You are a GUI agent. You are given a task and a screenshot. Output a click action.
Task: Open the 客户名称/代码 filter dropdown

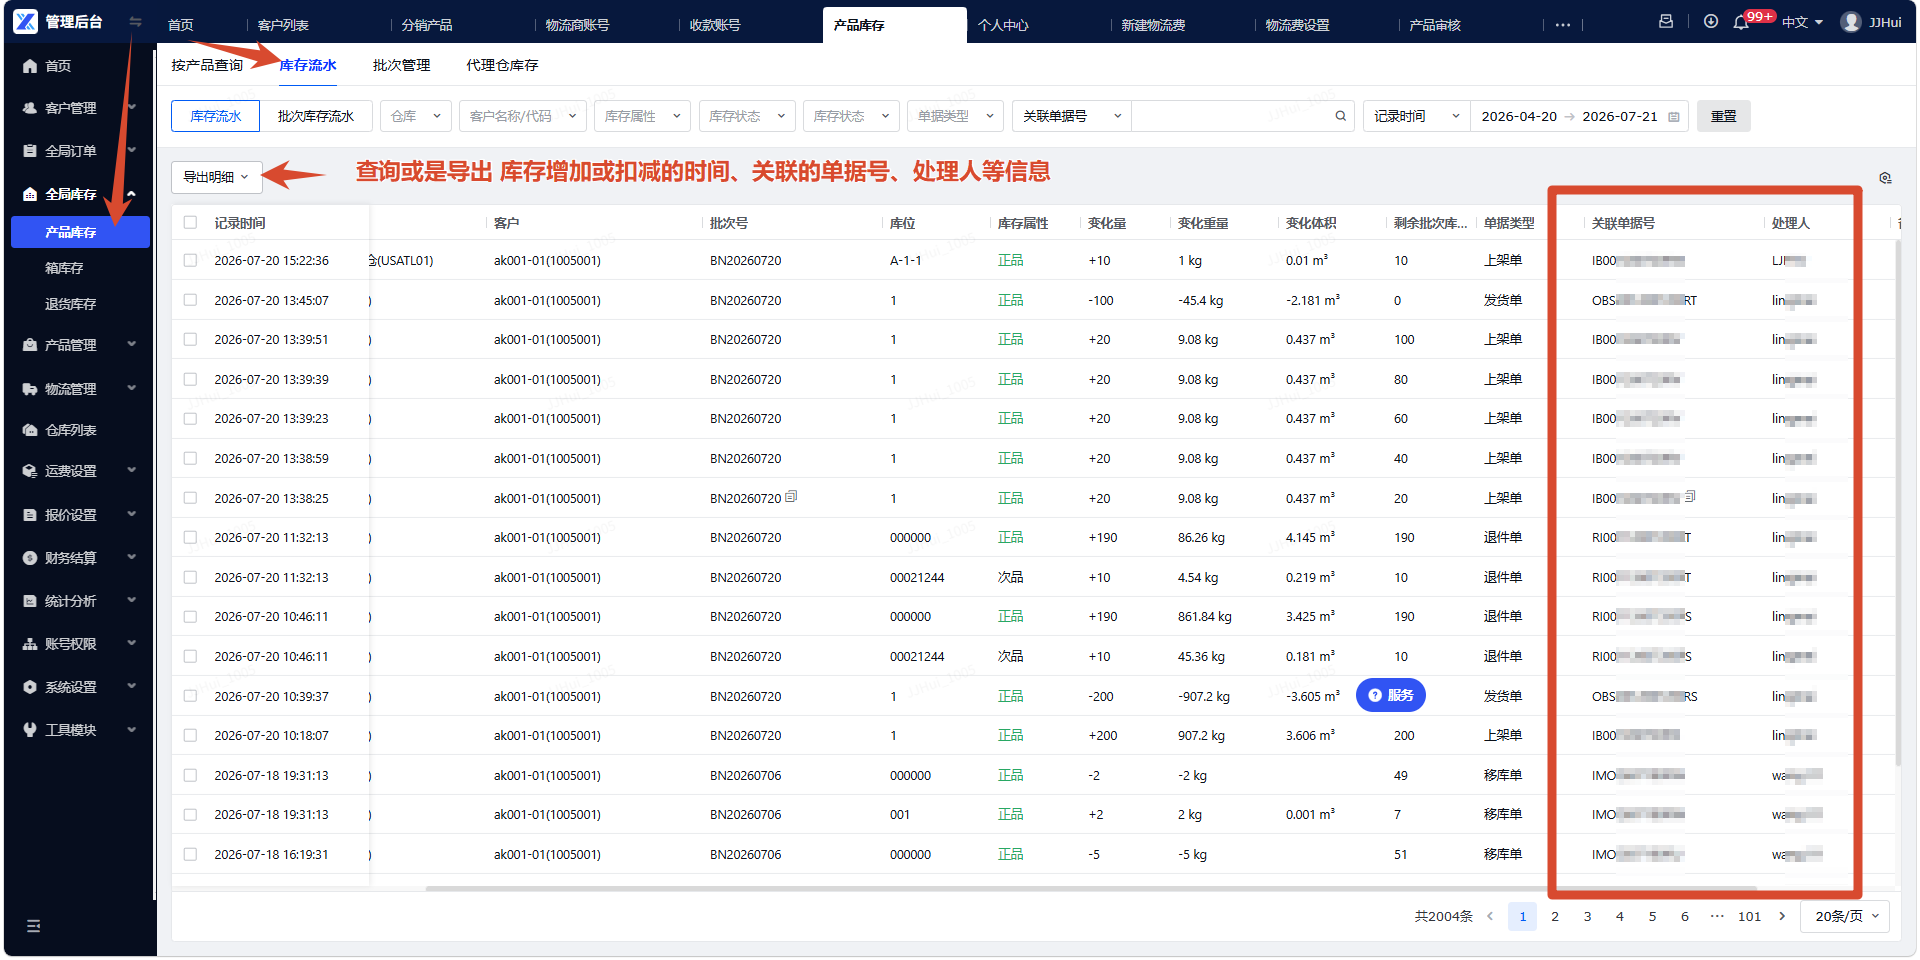pos(523,116)
